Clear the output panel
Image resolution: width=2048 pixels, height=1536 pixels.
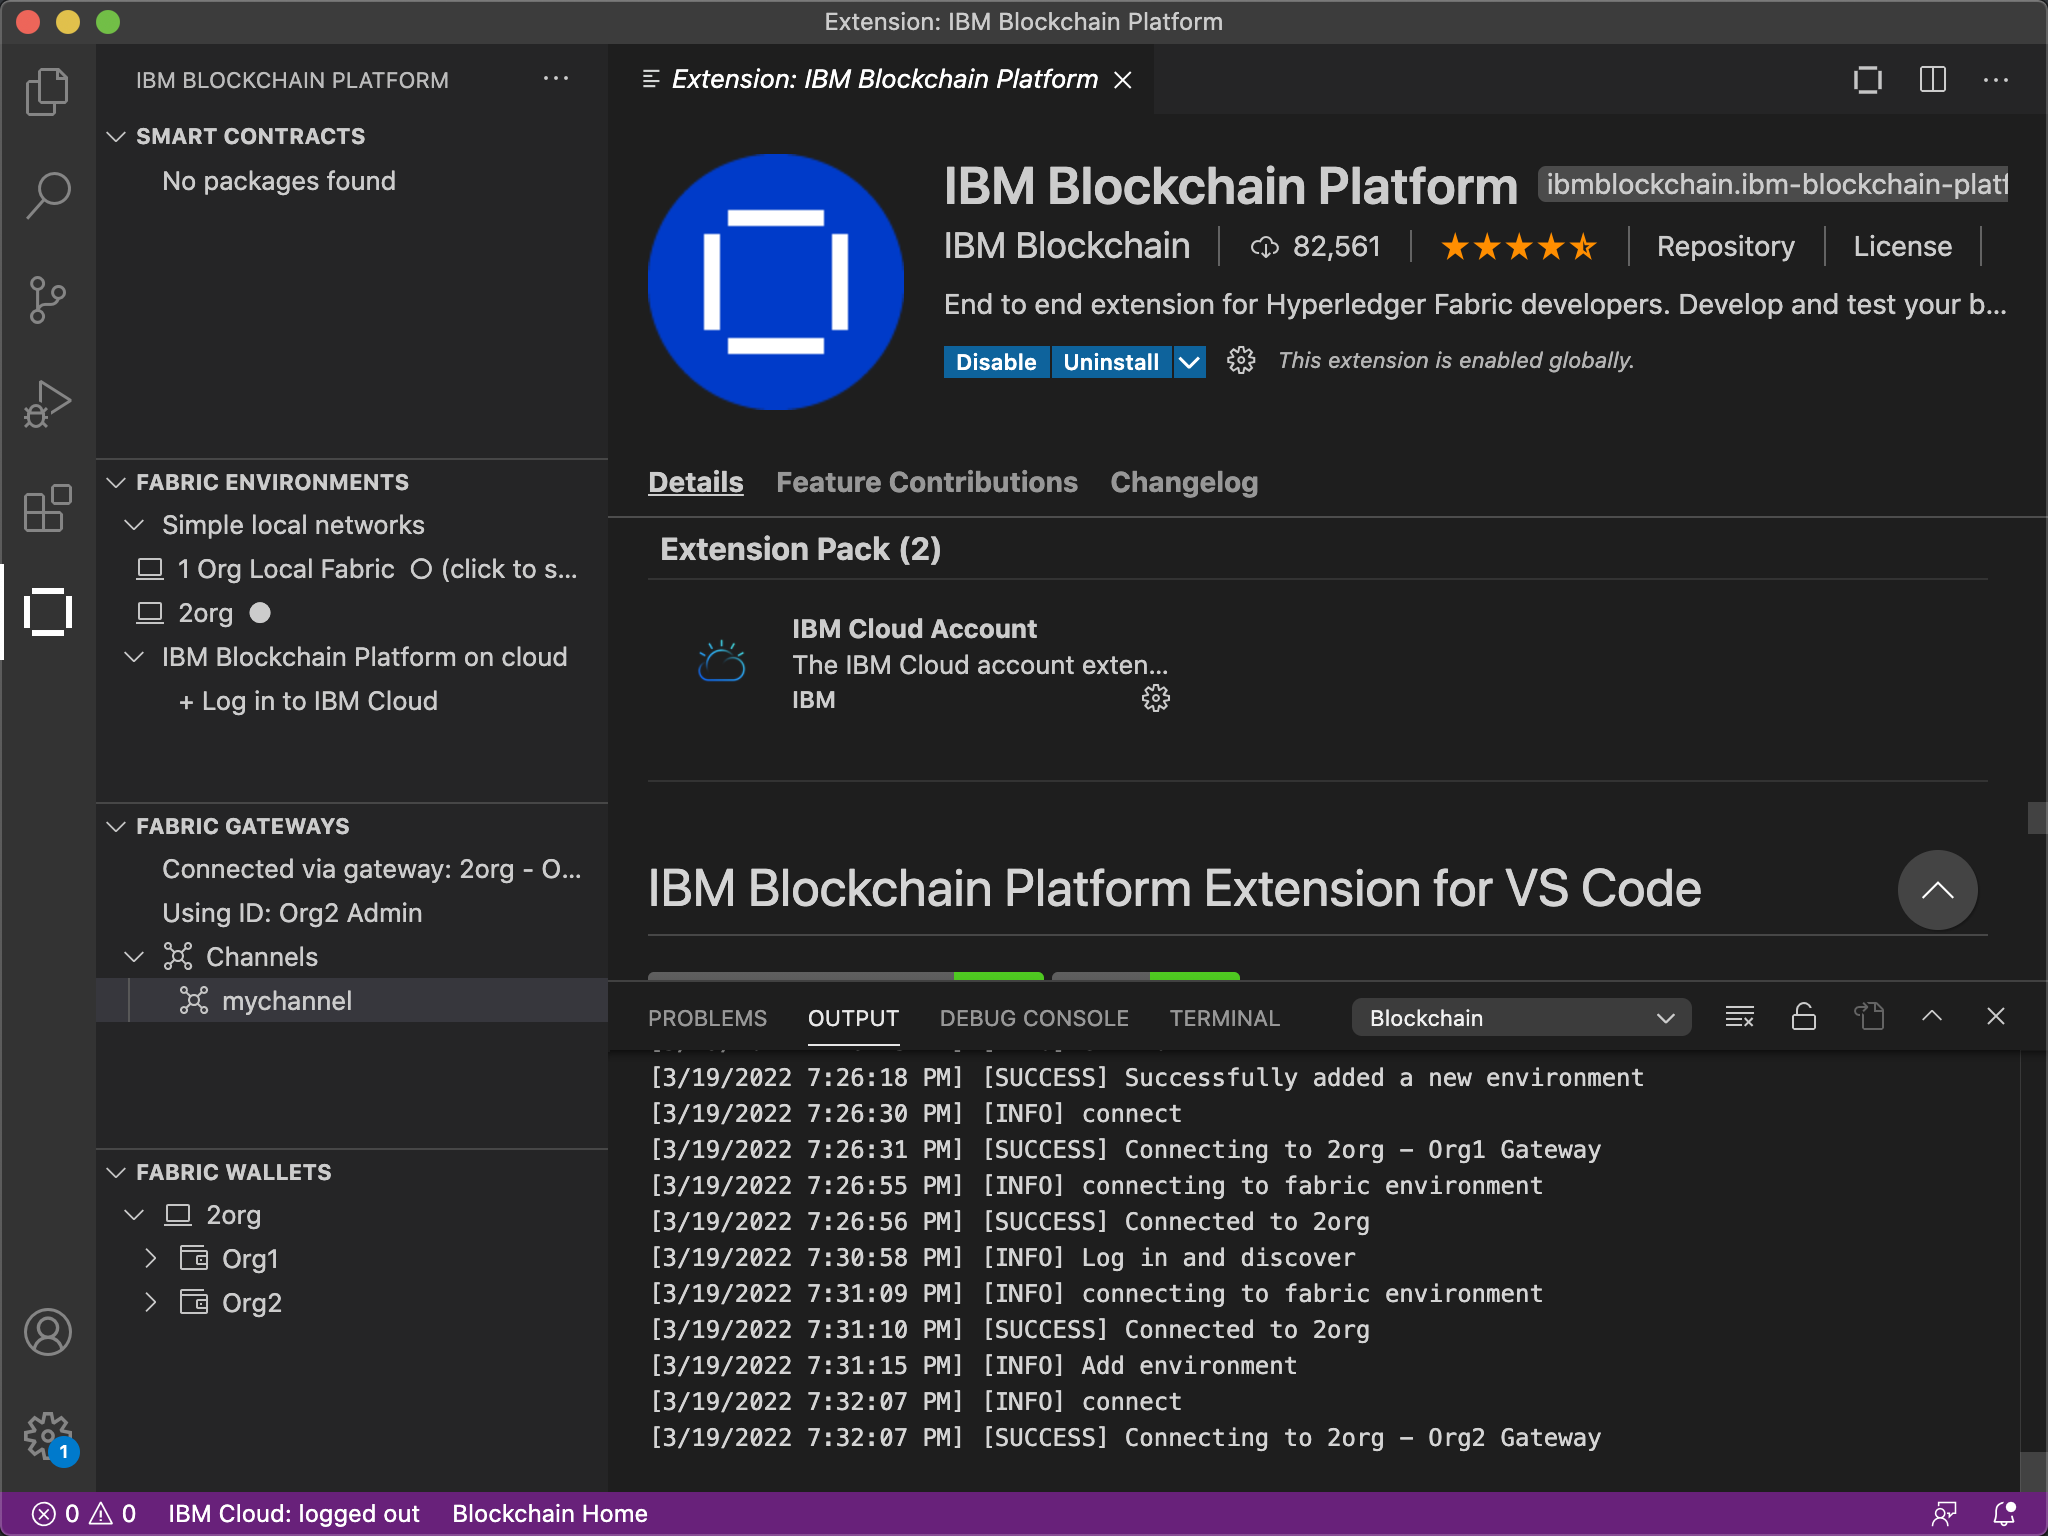click(x=1740, y=1017)
